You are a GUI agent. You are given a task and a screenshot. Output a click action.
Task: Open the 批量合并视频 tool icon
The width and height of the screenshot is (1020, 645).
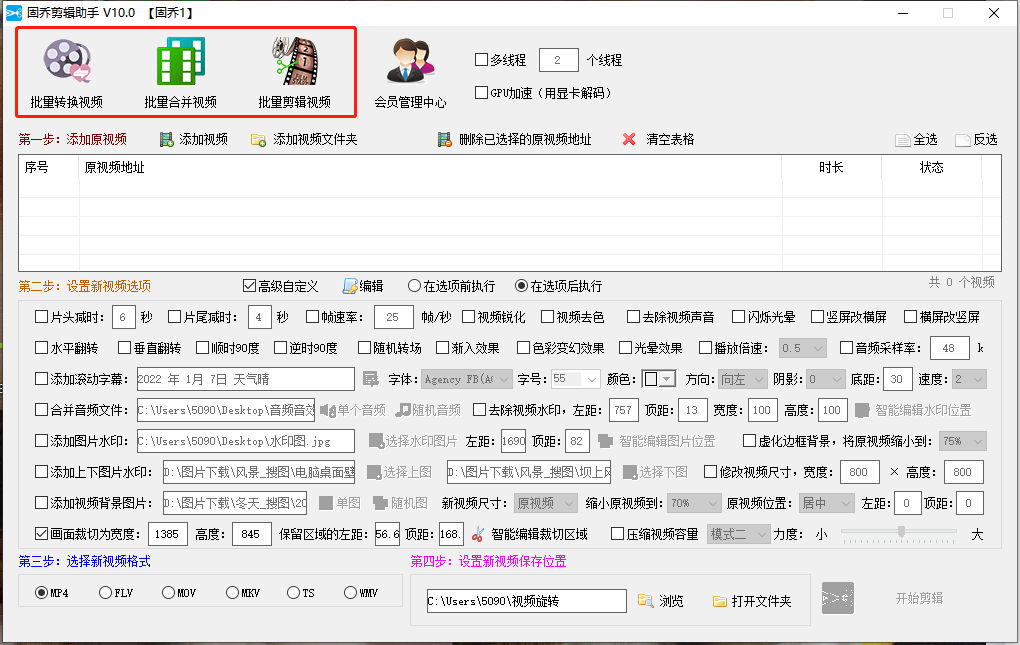(x=181, y=61)
